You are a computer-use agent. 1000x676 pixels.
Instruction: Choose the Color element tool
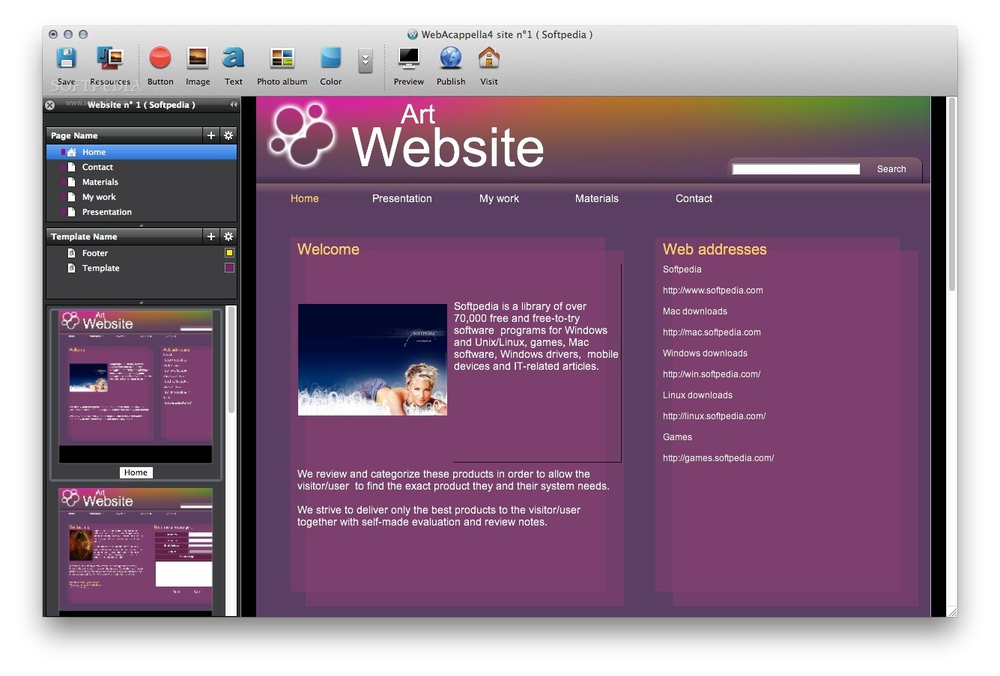pos(330,59)
